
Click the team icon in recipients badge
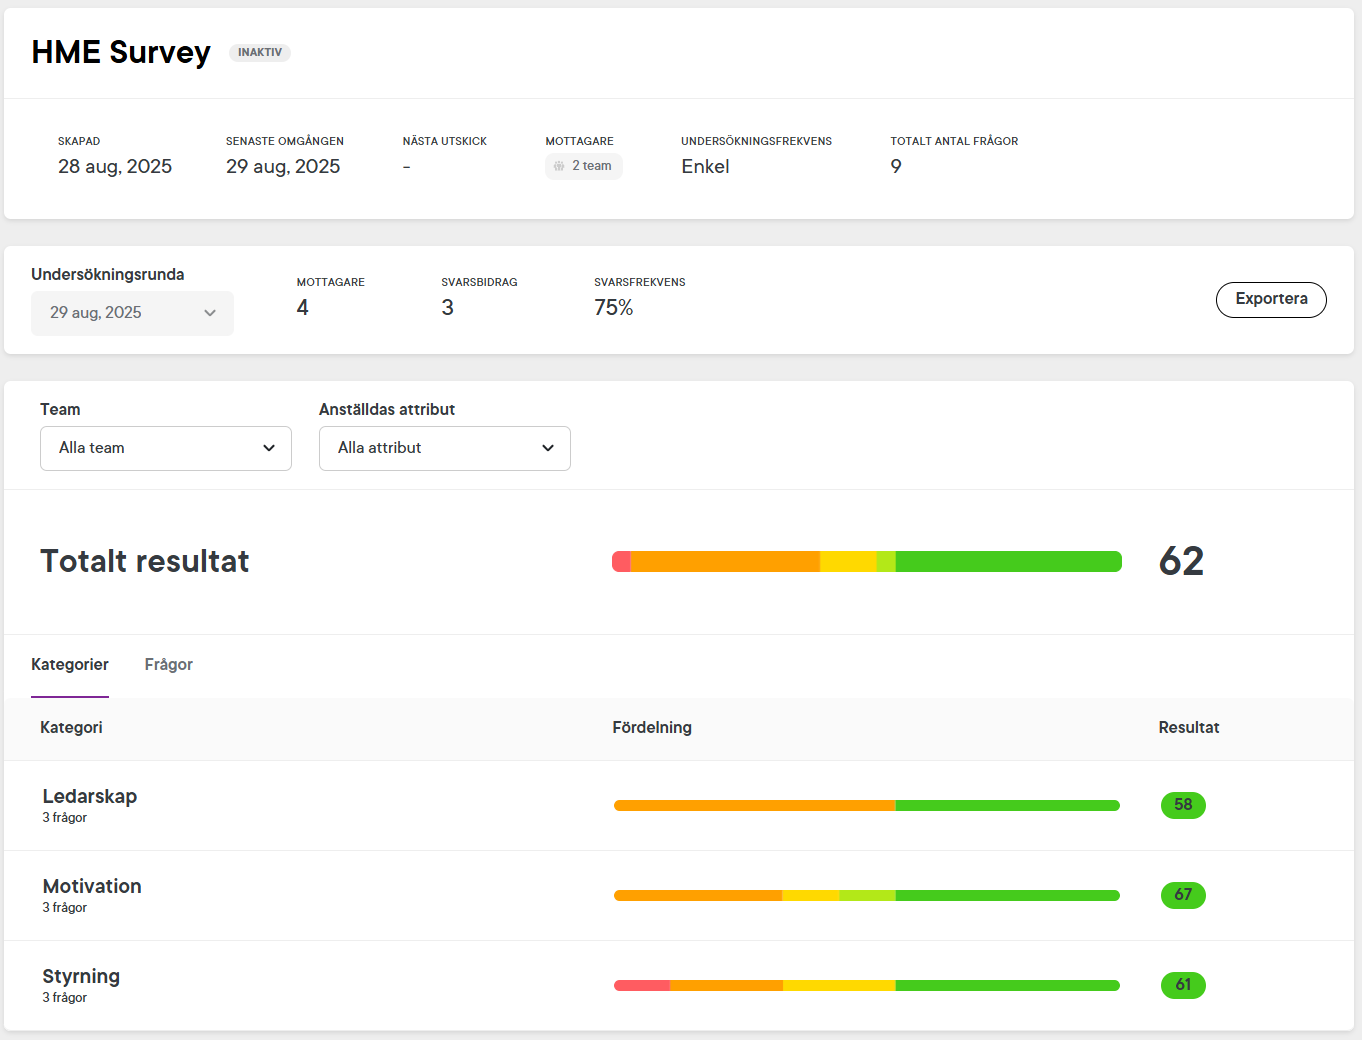[559, 166]
